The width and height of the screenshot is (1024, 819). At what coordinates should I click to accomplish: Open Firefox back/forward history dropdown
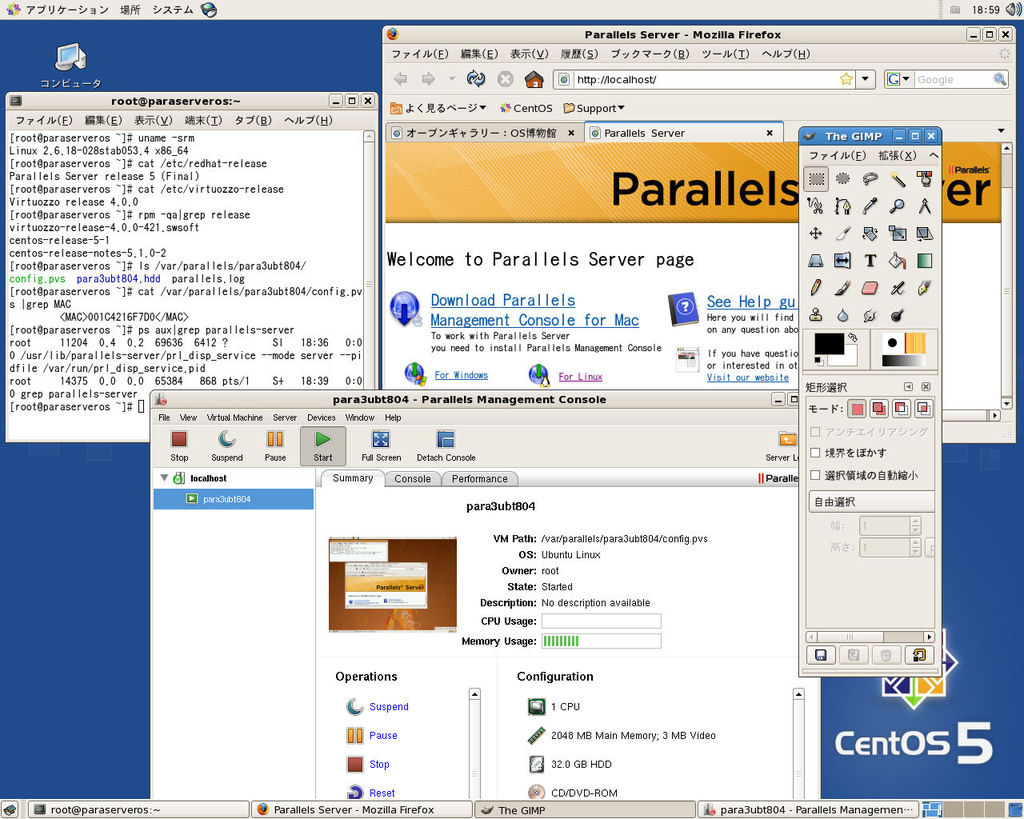(x=452, y=79)
